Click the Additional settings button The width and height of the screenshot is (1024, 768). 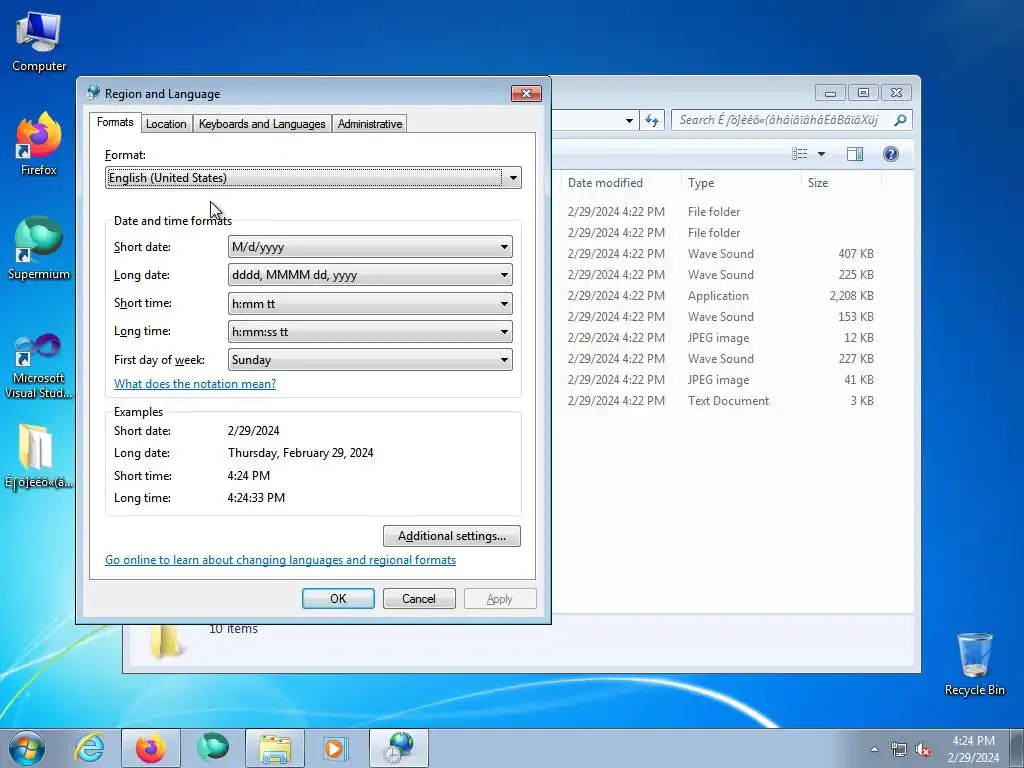452,536
